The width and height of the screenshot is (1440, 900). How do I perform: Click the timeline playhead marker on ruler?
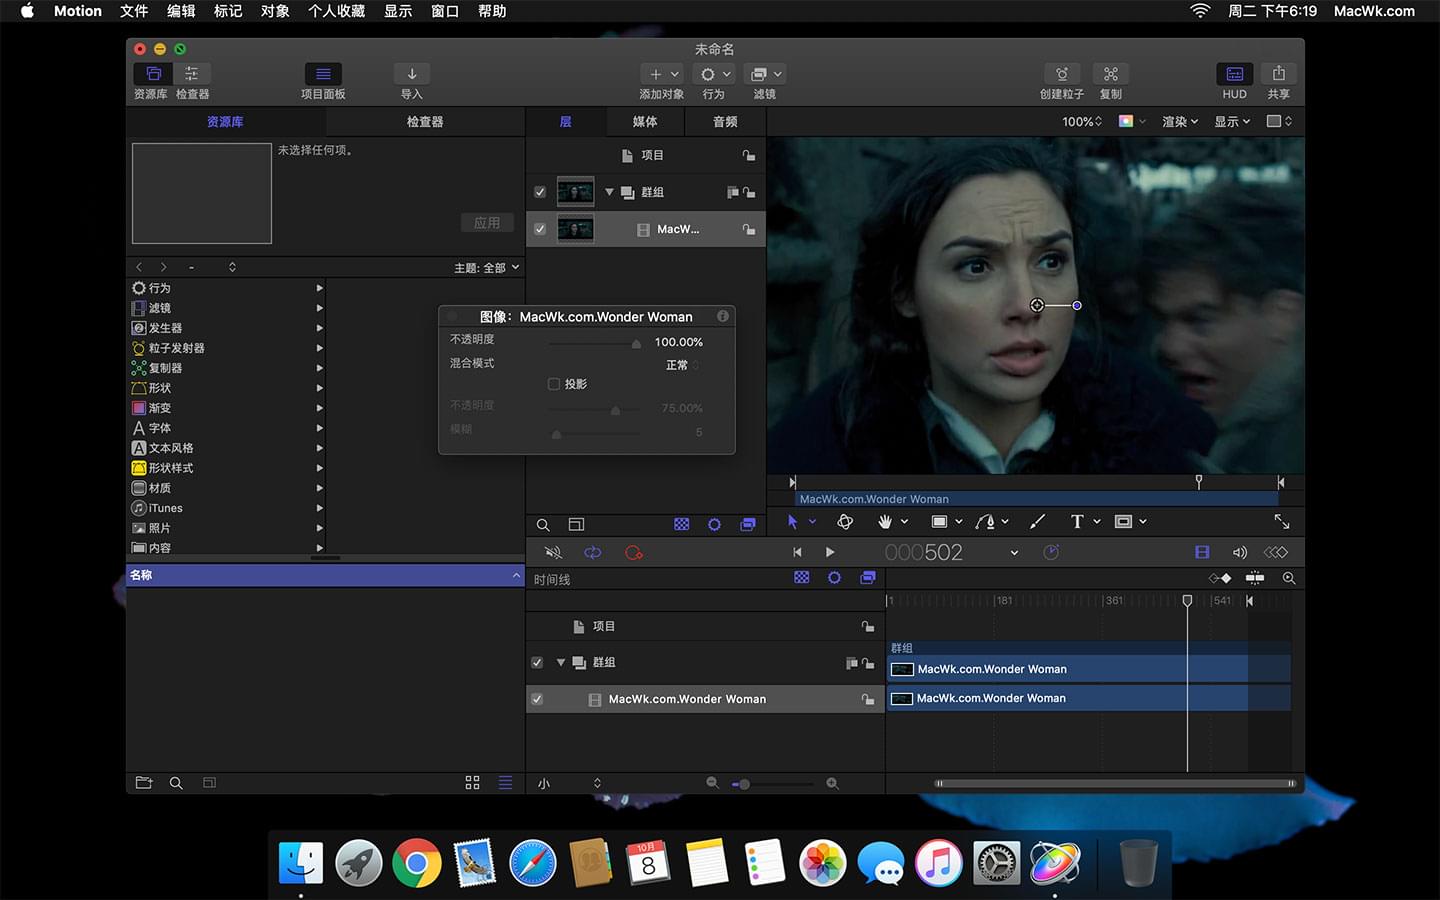1187,600
